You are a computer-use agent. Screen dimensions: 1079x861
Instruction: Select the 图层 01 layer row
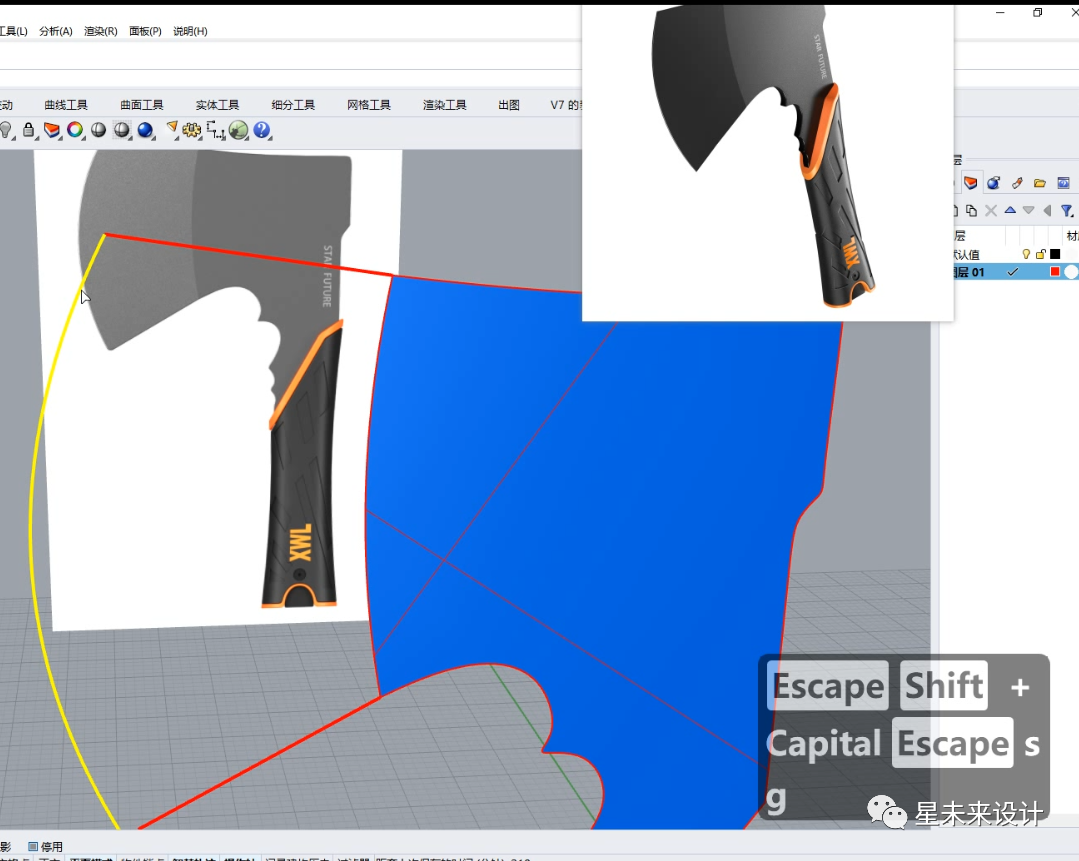coord(1016,272)
